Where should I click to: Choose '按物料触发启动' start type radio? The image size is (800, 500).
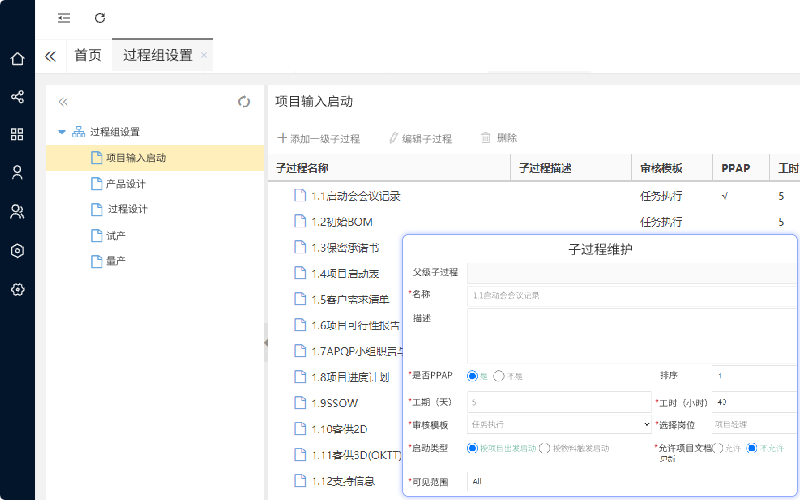[545, 449]
